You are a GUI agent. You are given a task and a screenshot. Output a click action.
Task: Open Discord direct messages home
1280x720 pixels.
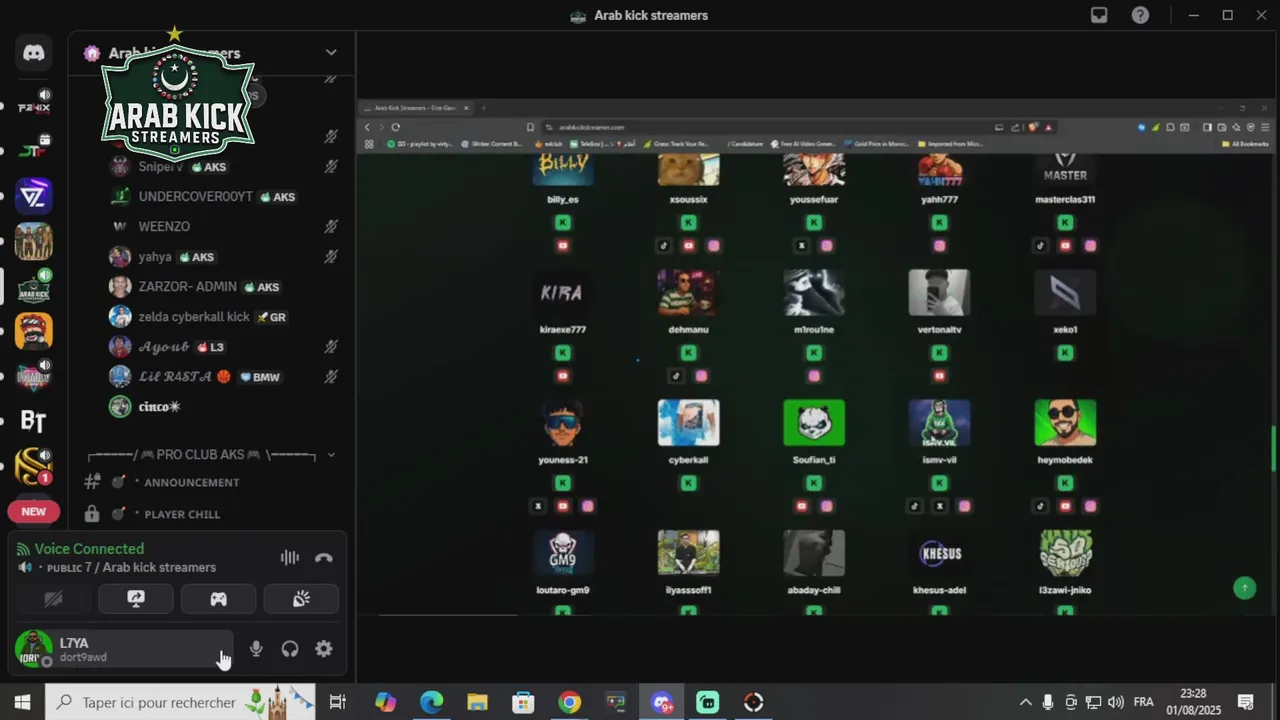(34, 53)
